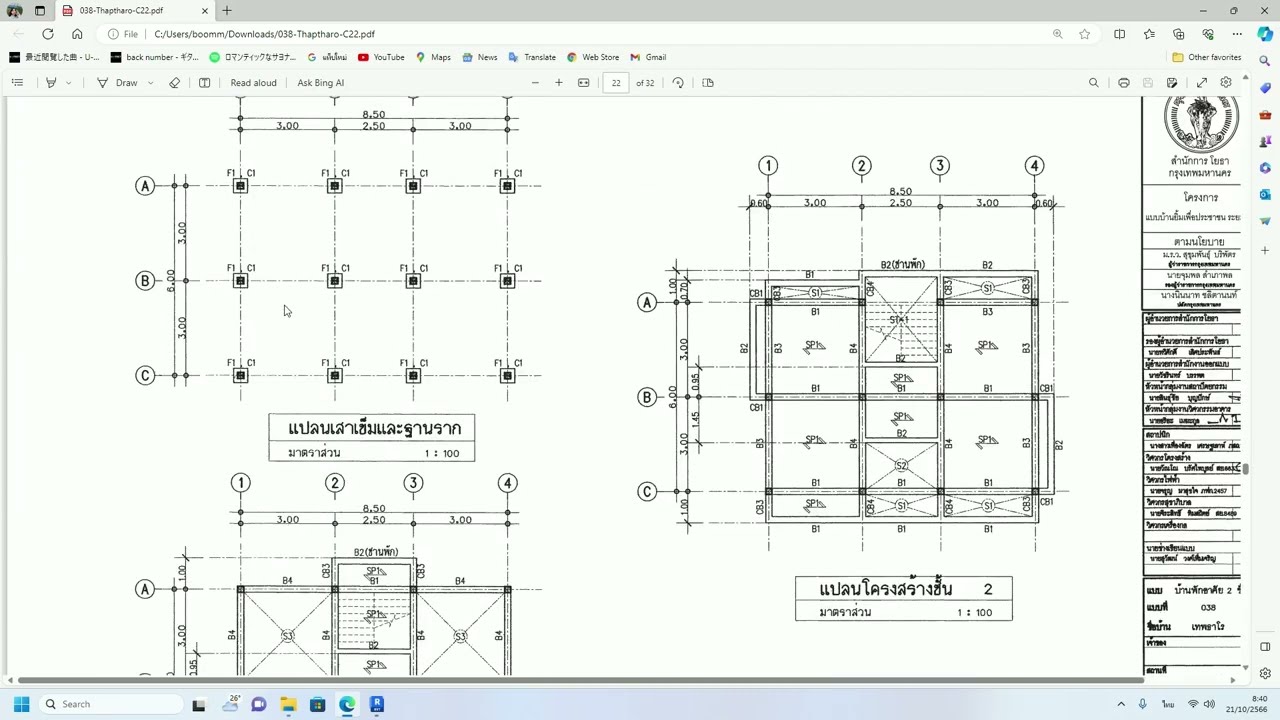This screenshot has height=720, width=1280.
Task: Open a new browser tab
Action: coord(227,10)
